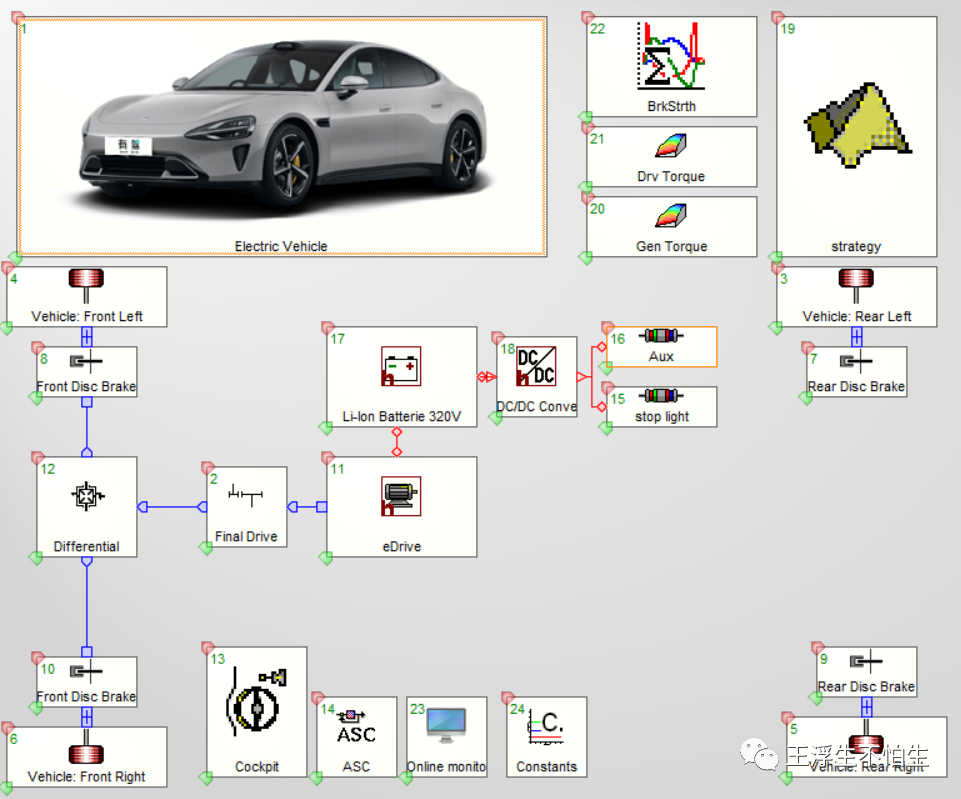Open the Online monitor screen icon
The width and height of the screenshot is (961, 799).
pos(446,725)
